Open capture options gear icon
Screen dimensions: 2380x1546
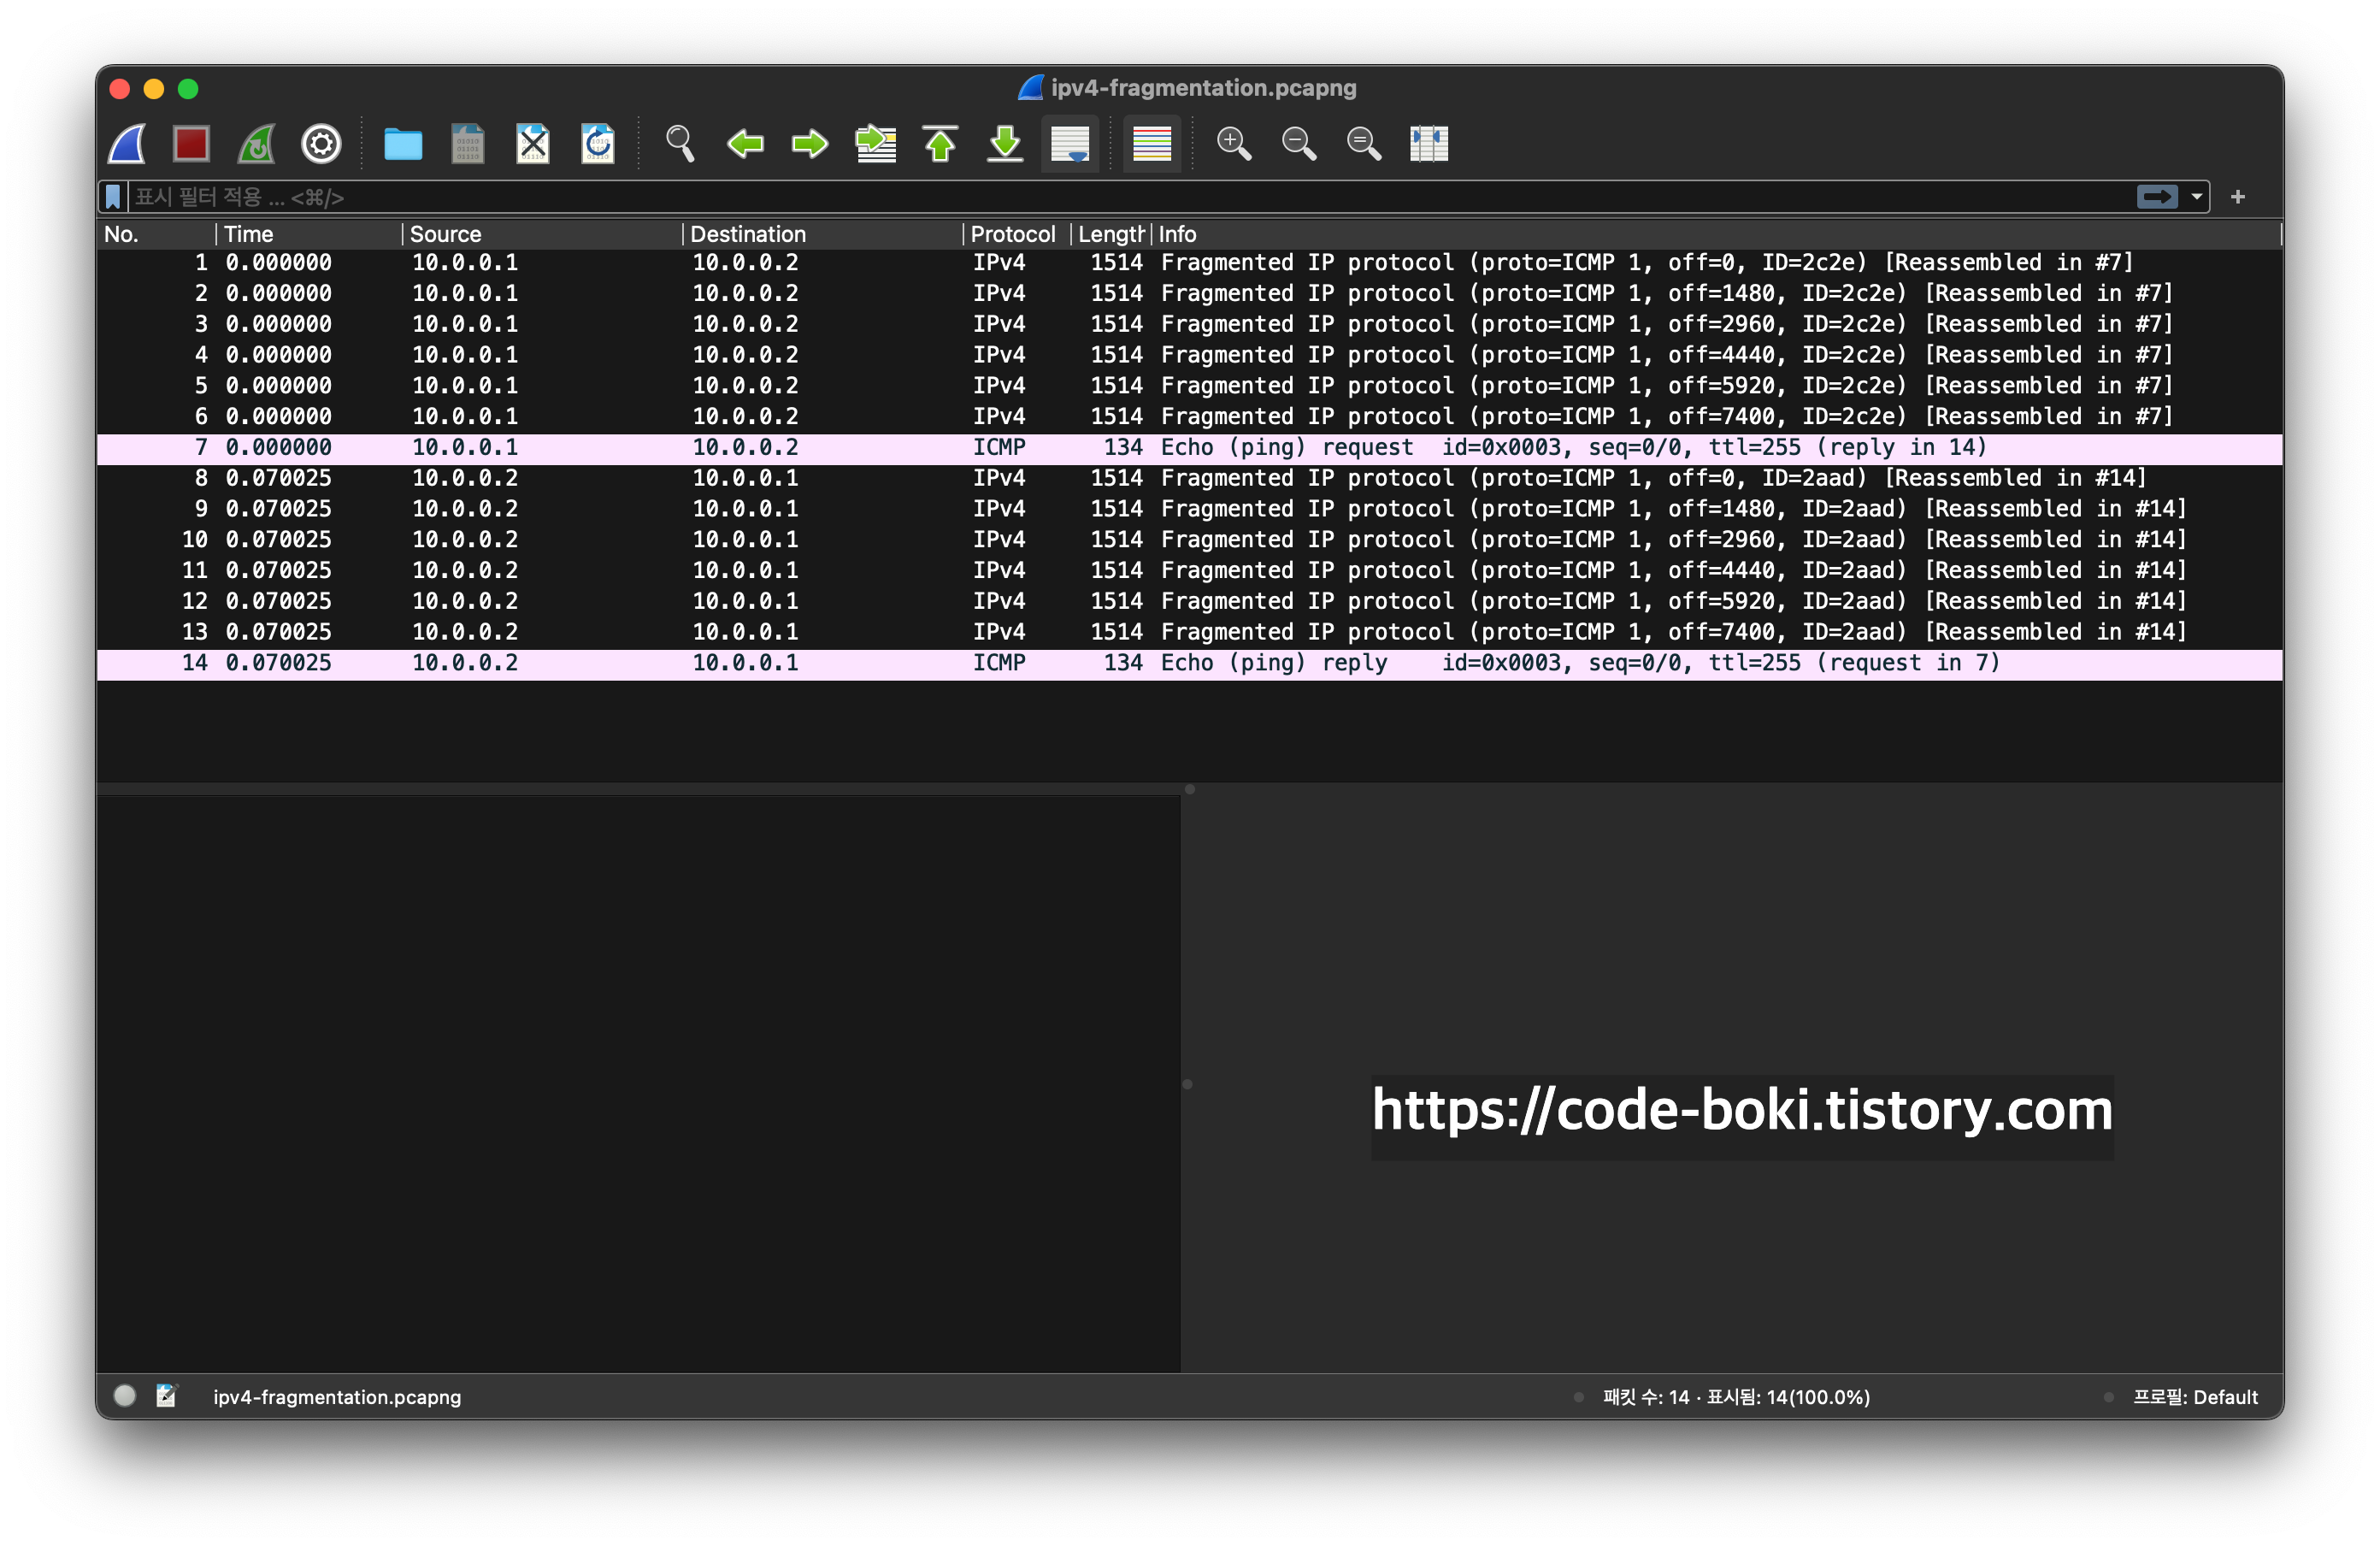pos(321,143)
